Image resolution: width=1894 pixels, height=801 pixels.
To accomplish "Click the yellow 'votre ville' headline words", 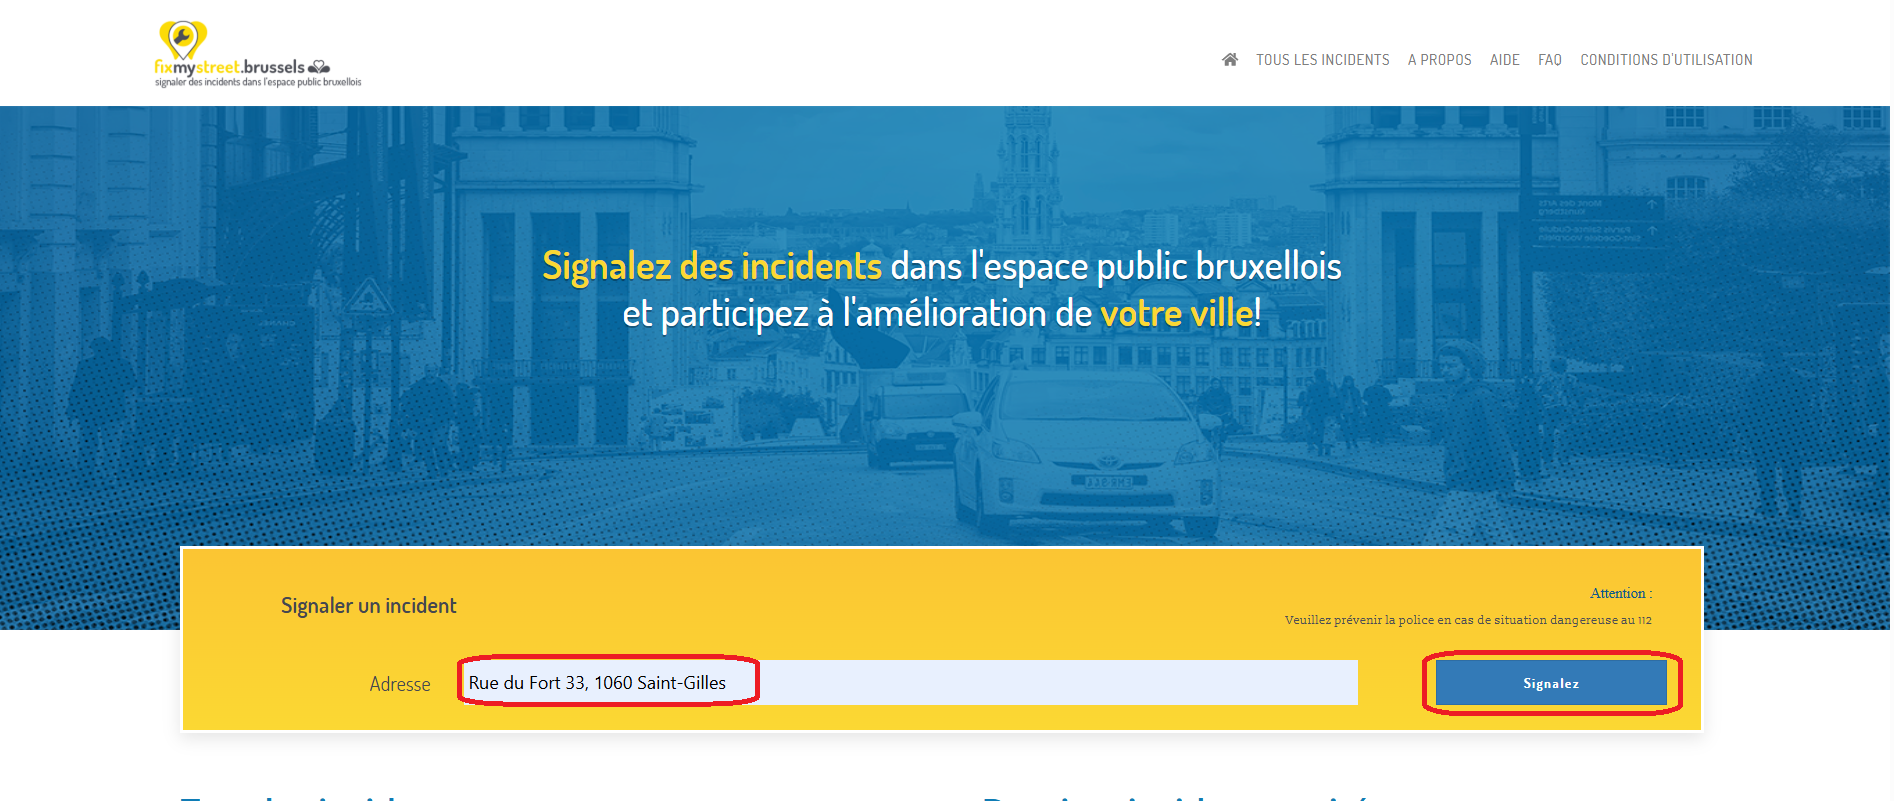I will coord(1176,313).
